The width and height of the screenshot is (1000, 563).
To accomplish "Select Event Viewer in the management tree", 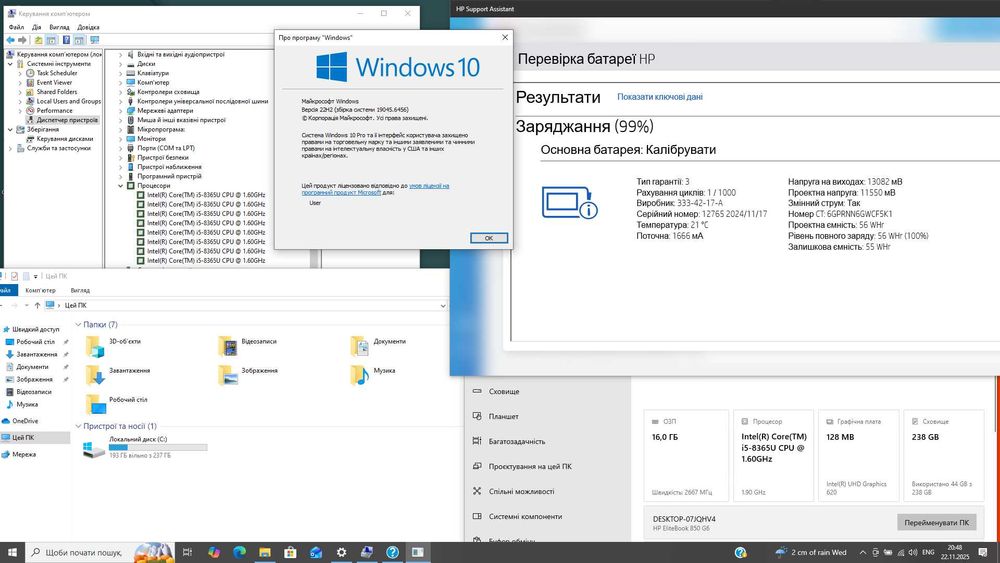I will [54, 82].
